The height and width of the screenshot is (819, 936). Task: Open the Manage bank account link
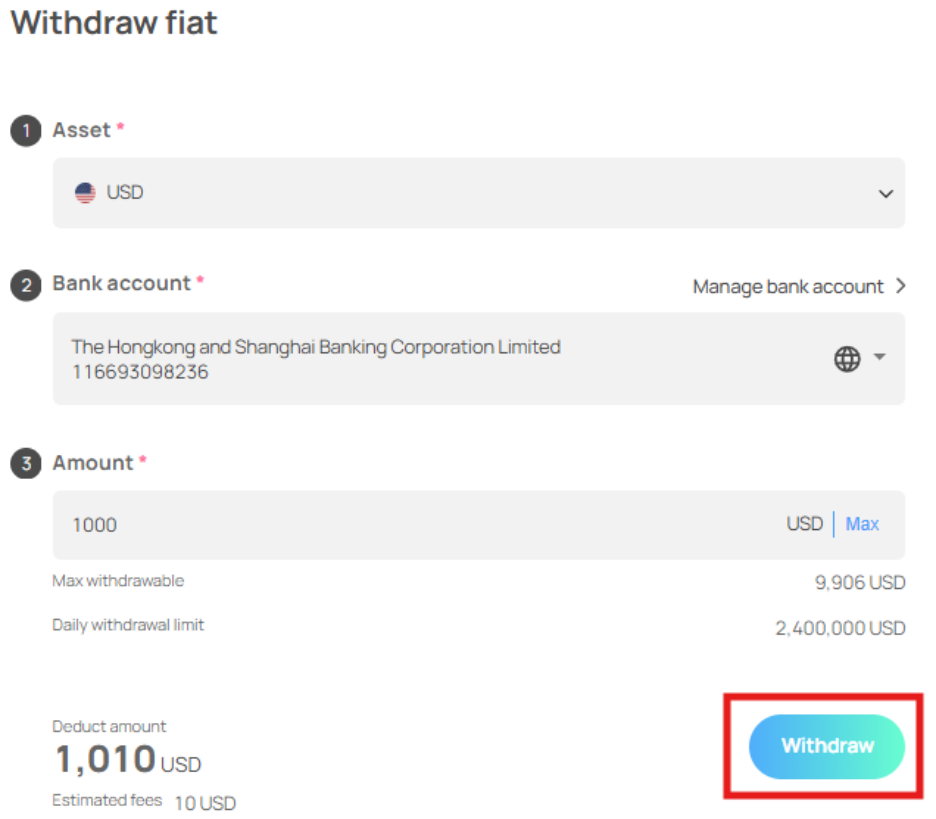(788, 287)
